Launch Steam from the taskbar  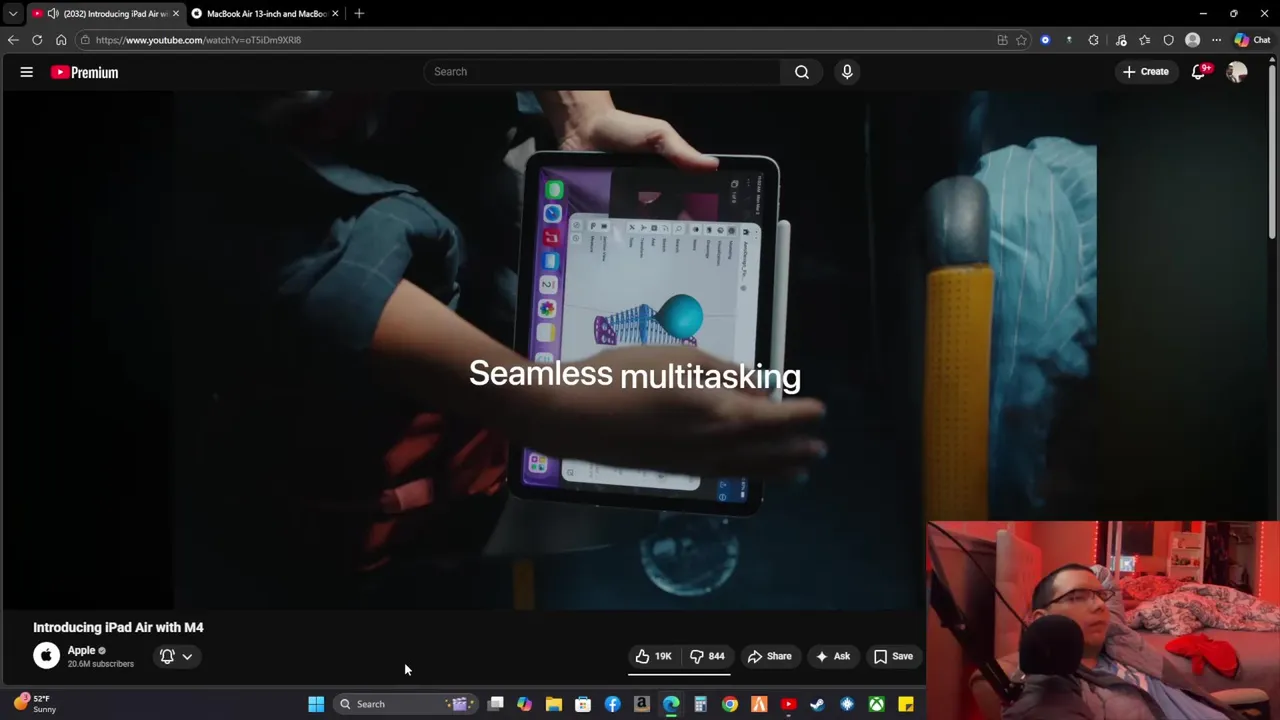point(817,704)
